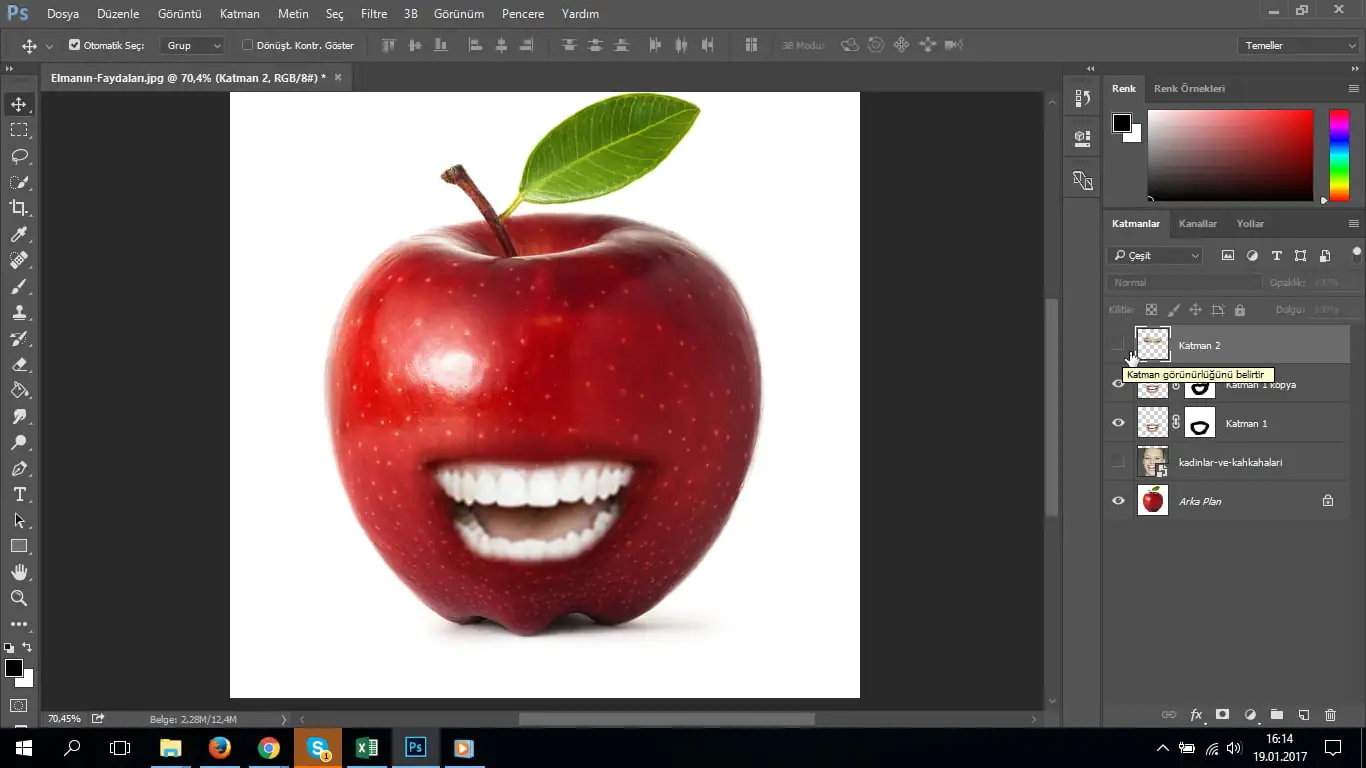
Task: Select the Horizontal Type tool
Action: coord(19,495)
